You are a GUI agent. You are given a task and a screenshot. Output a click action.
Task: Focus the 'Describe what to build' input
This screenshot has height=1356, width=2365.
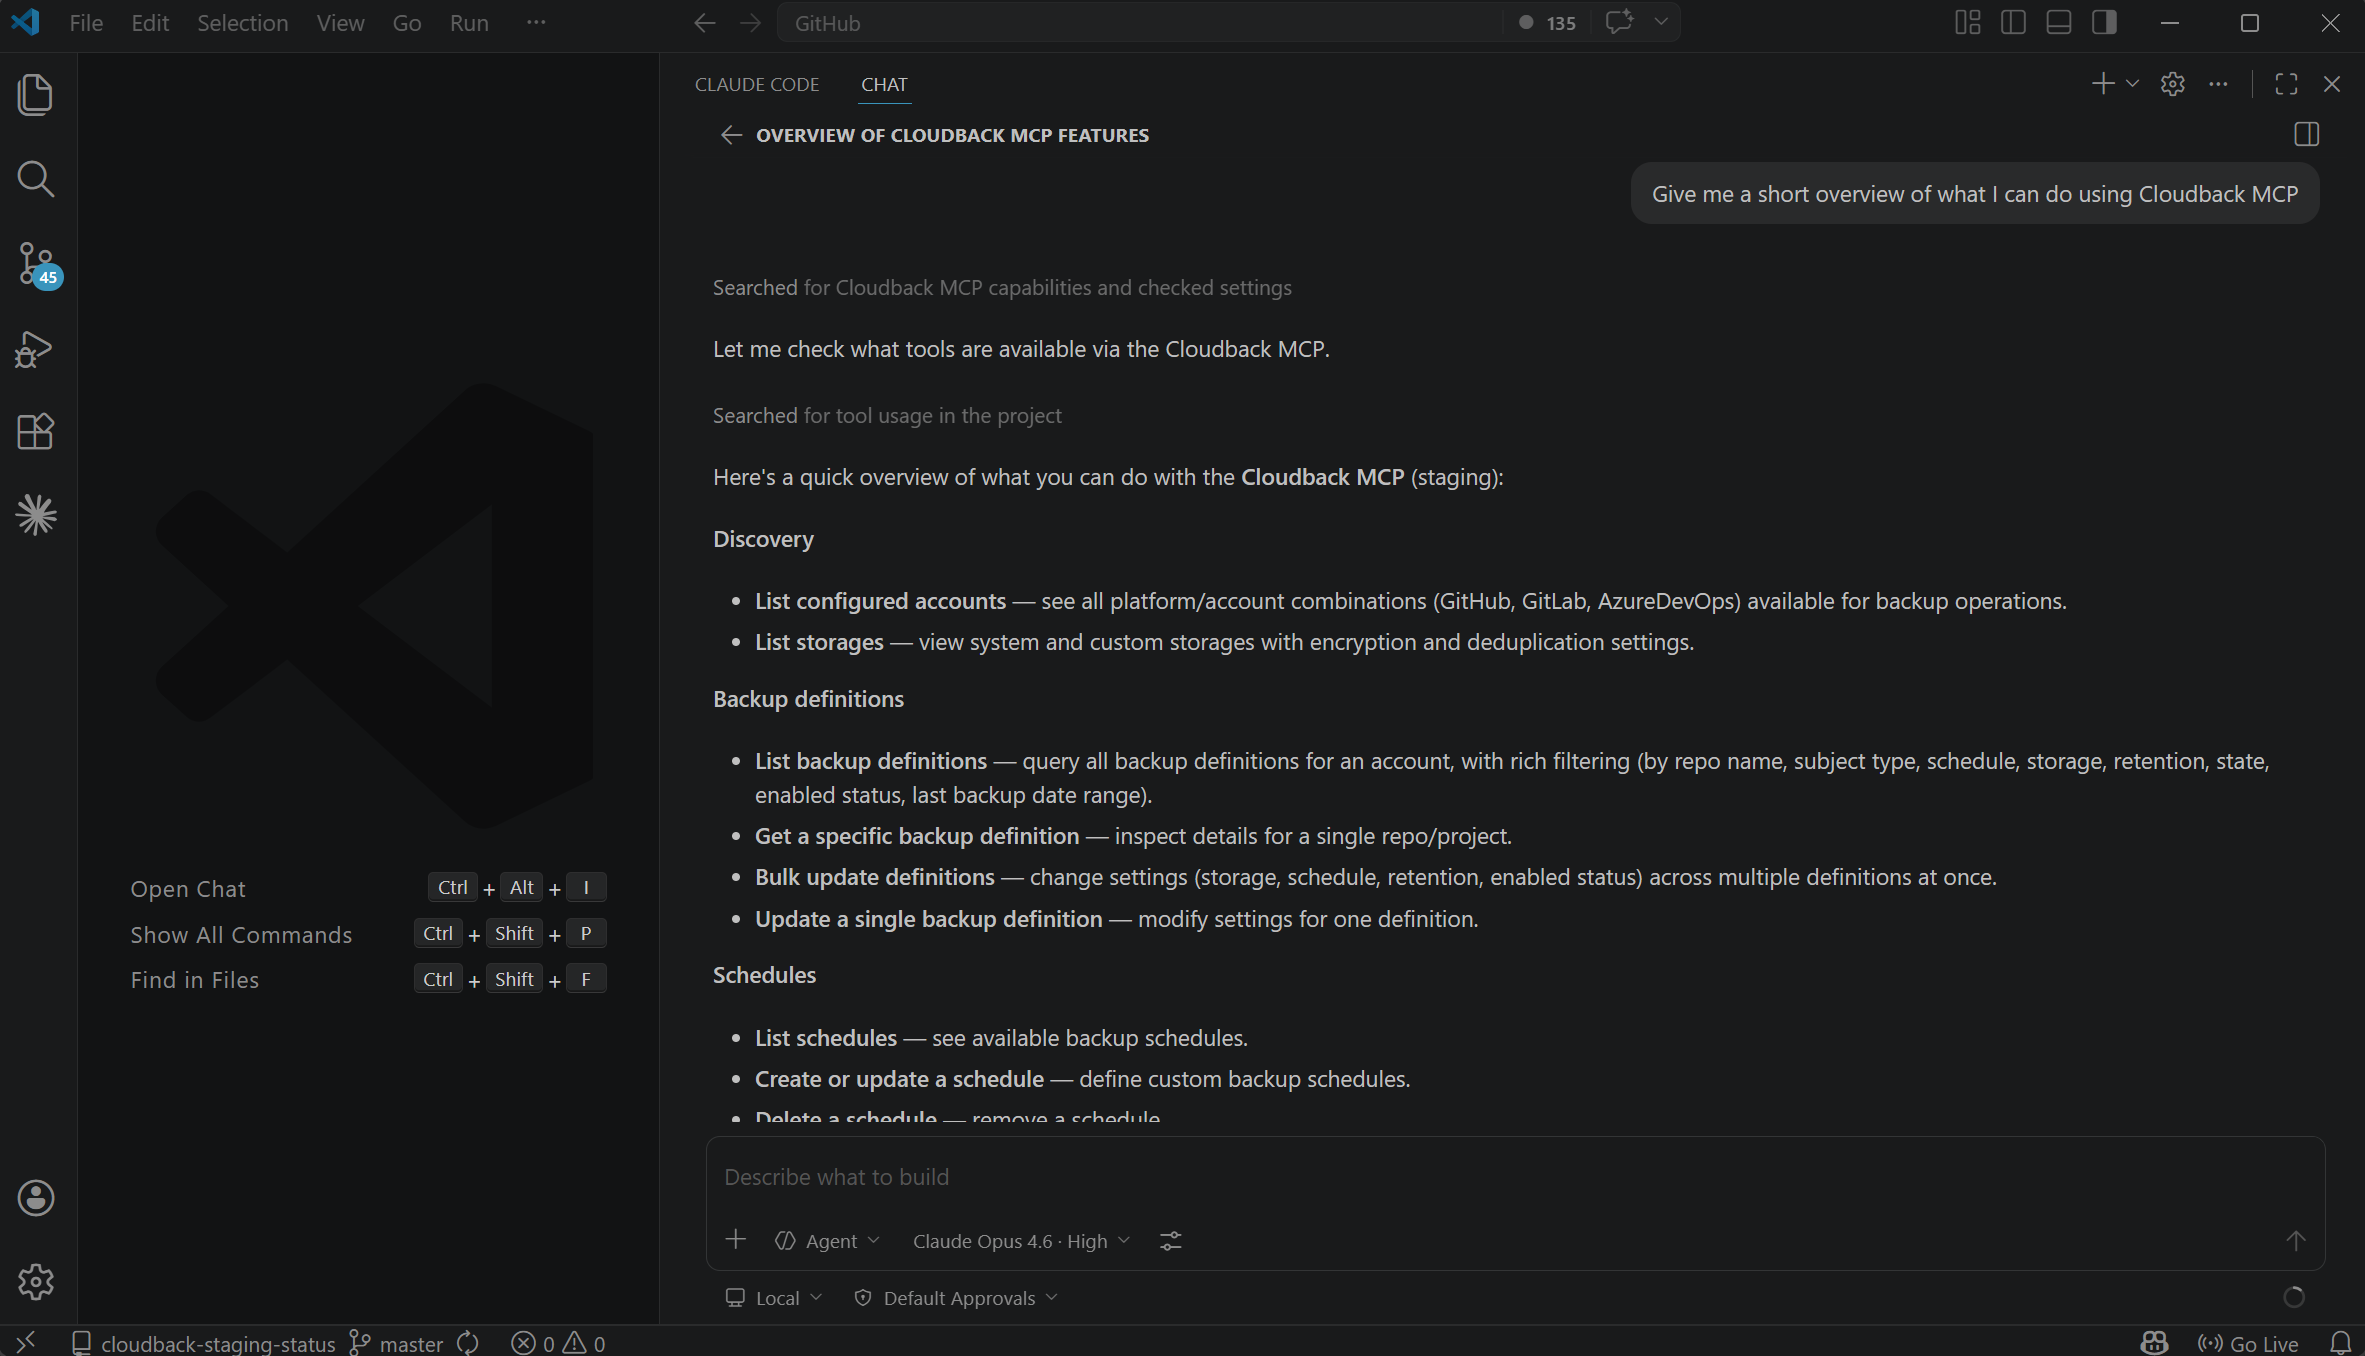coord(1514,1177)
